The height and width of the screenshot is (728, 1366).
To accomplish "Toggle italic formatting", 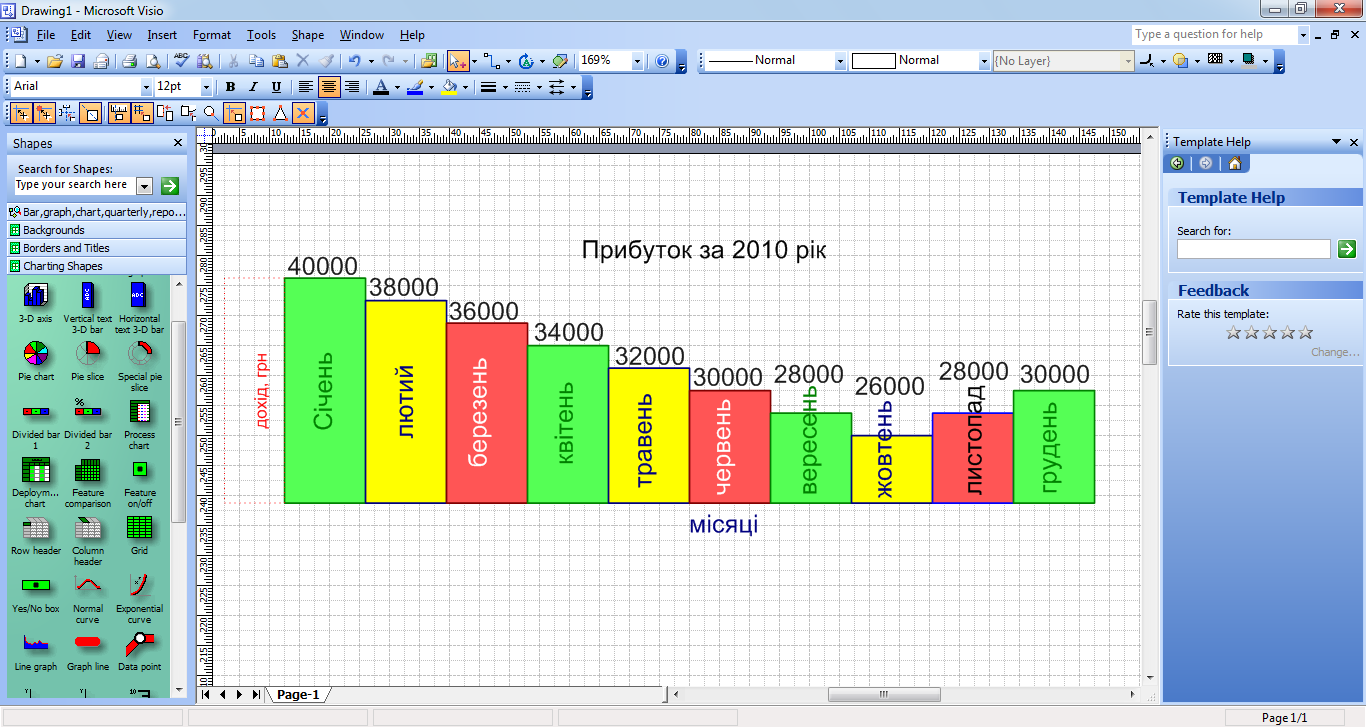I will click(253, 87).
